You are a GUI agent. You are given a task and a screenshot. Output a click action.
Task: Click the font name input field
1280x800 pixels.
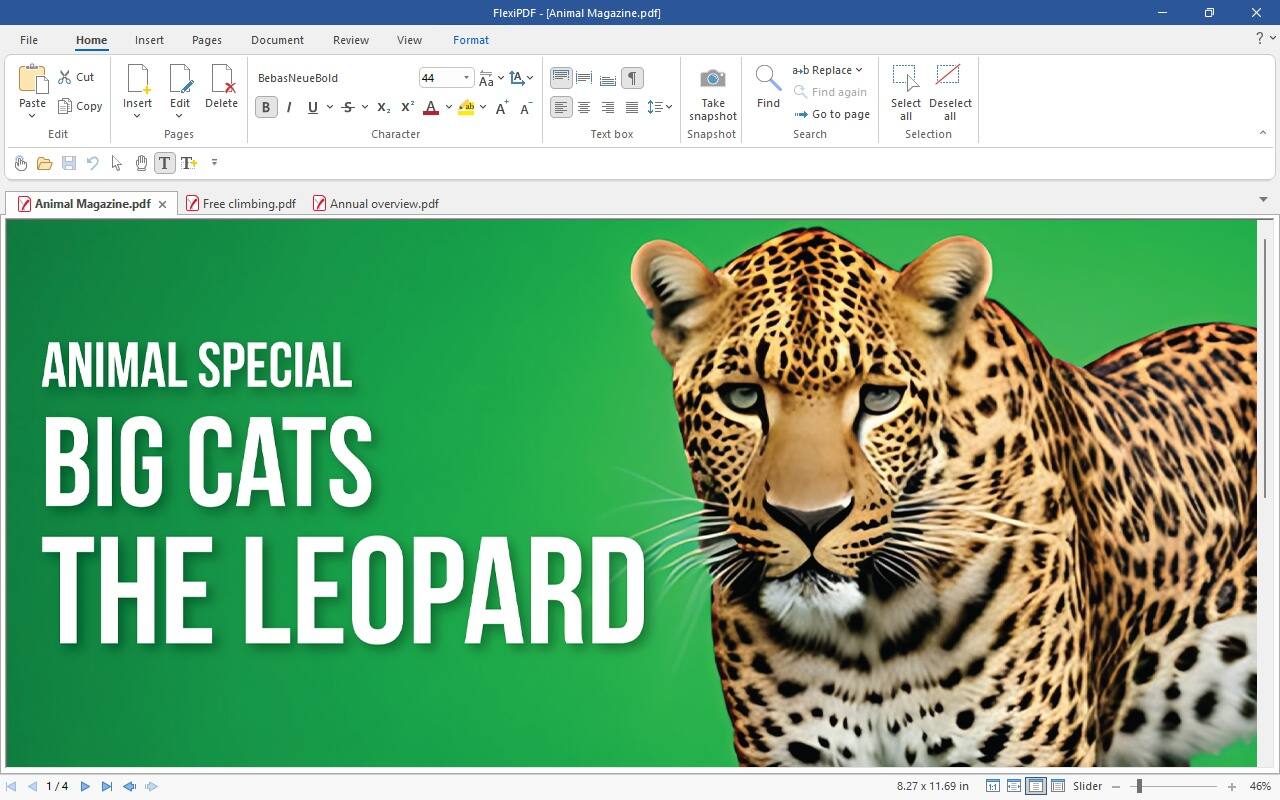[330, 77]
